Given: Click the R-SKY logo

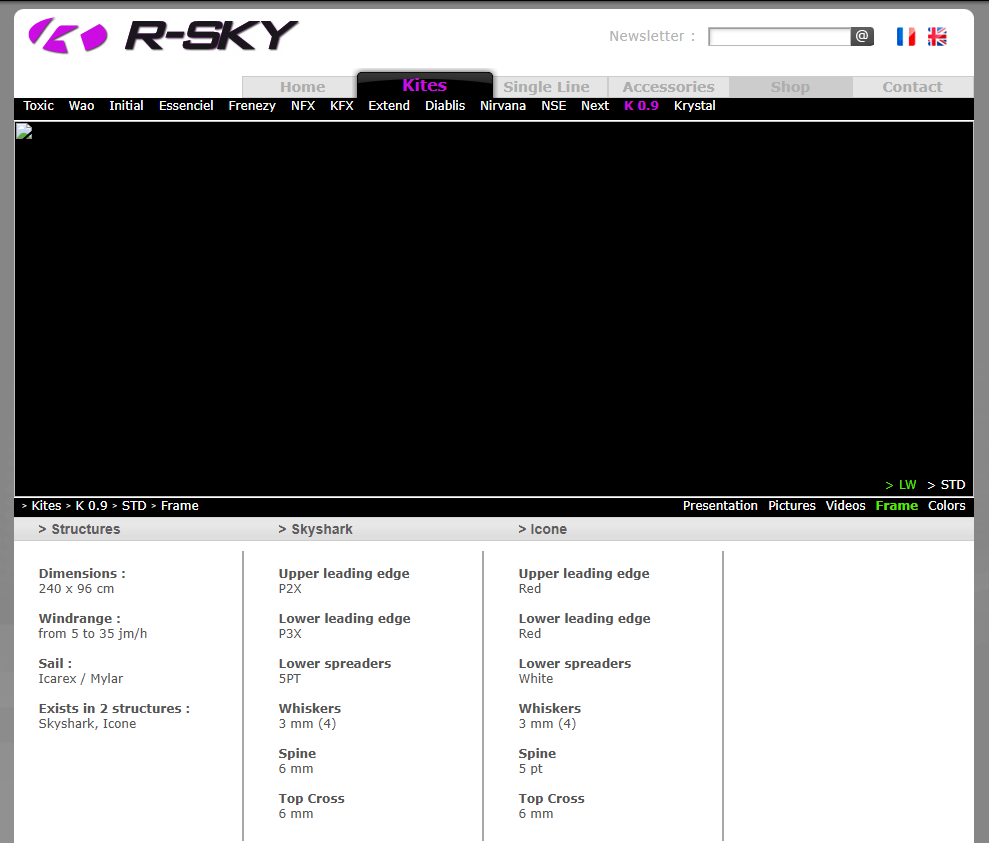Looking at the screenshot, I should pyautogui.click(x=163, y=35).
